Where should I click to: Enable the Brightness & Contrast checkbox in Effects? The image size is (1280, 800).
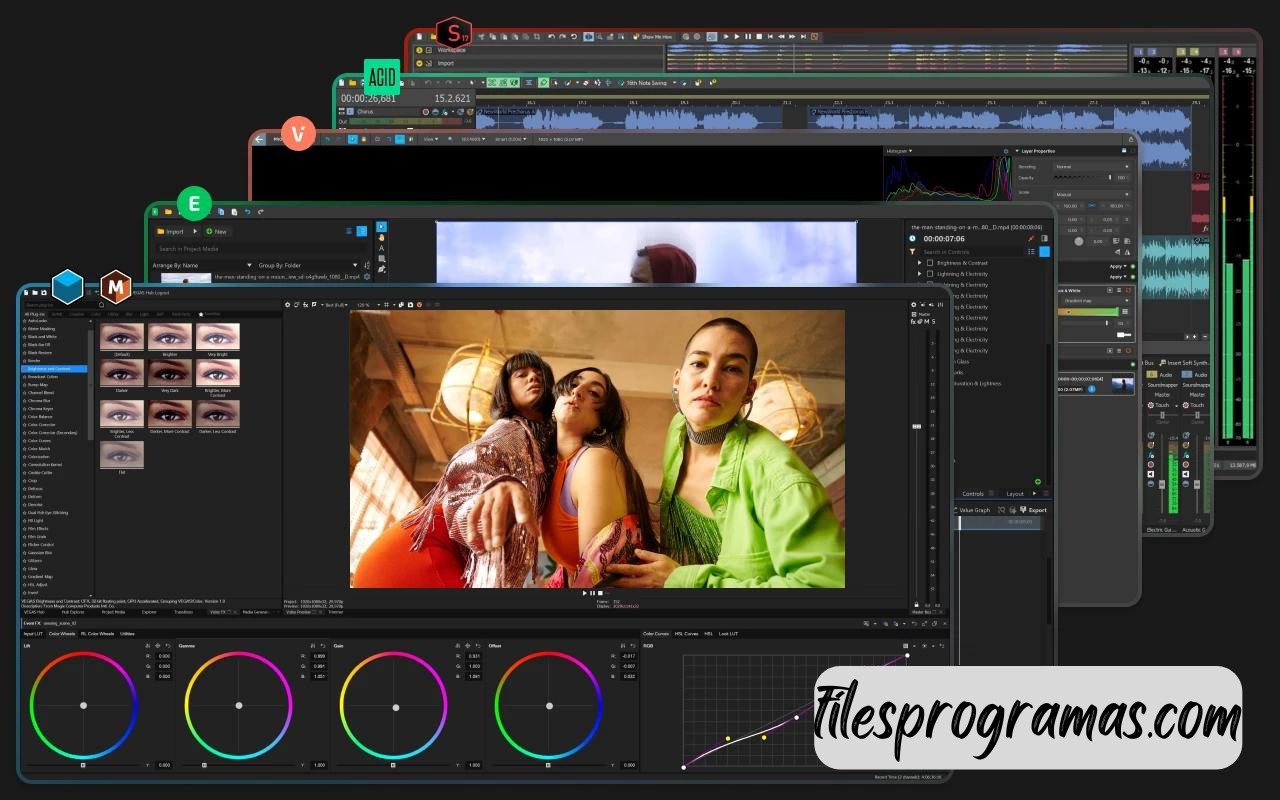[930, 263]
